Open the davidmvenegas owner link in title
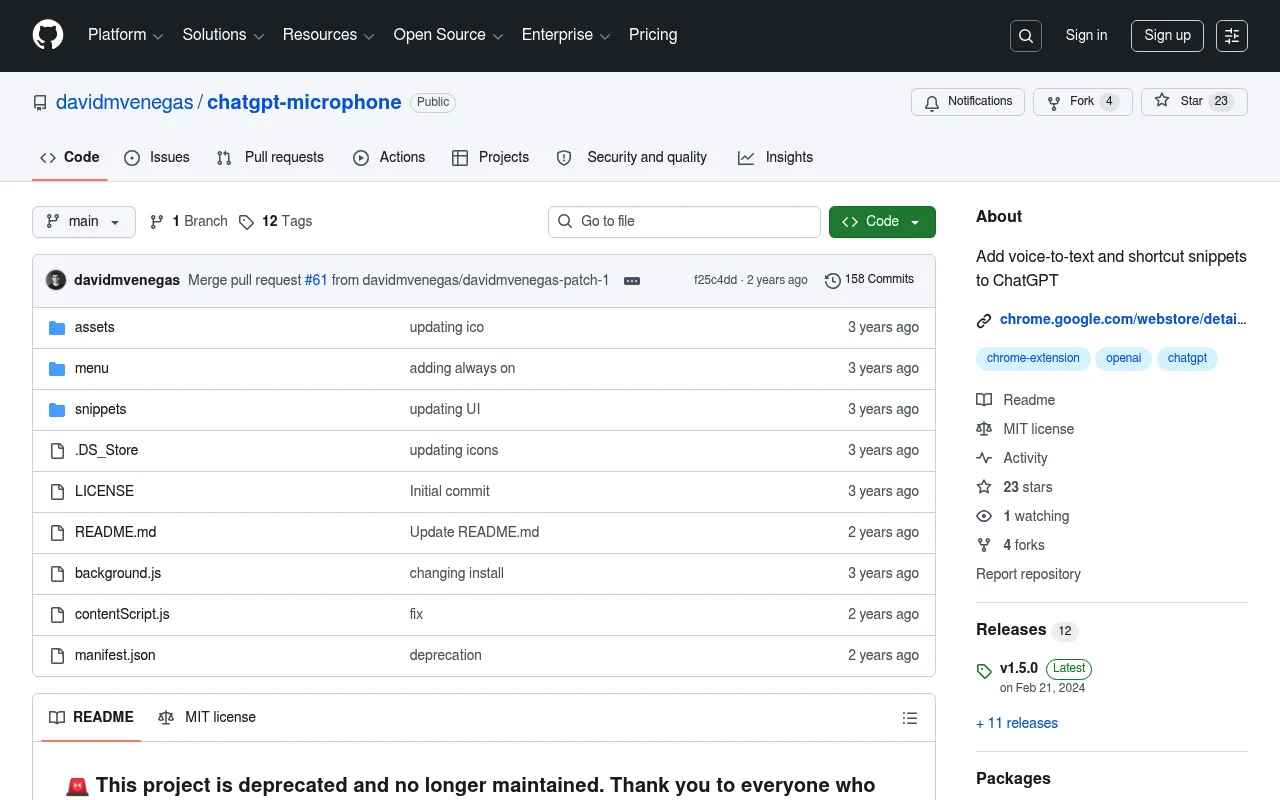 [x=125, y=103]
